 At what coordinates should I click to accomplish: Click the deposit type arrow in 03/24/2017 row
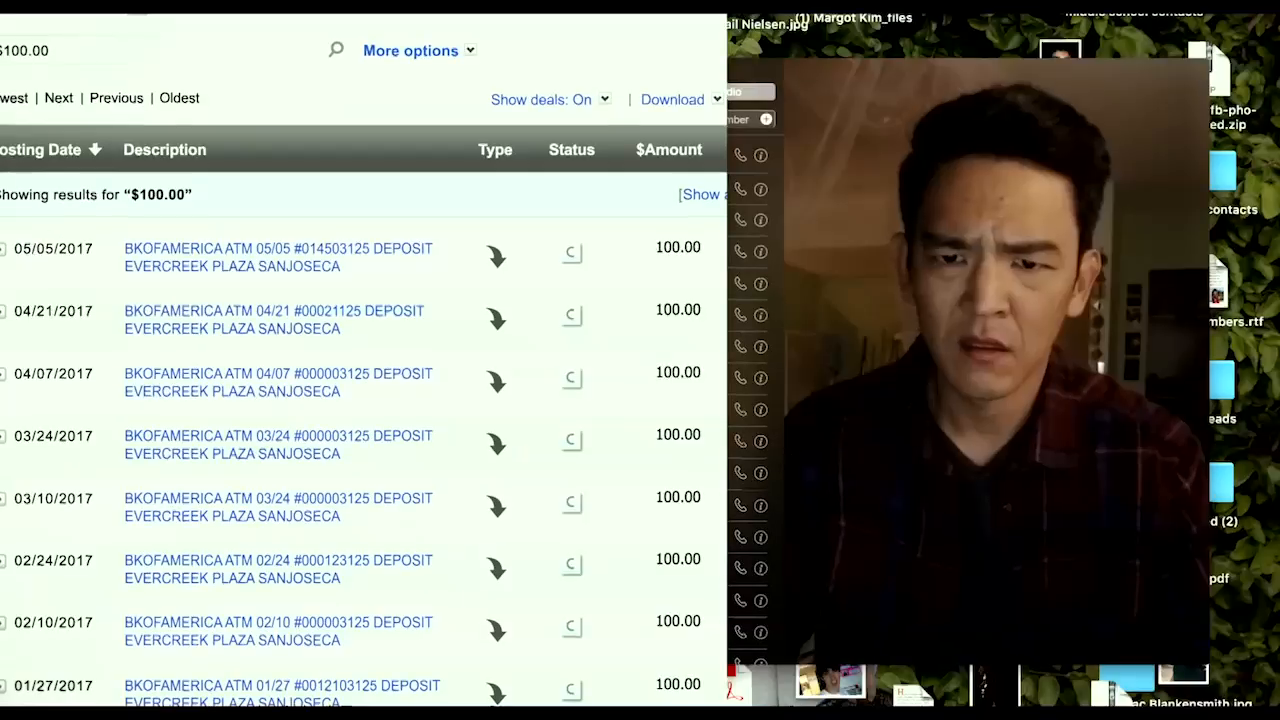[x=497, y=444]
